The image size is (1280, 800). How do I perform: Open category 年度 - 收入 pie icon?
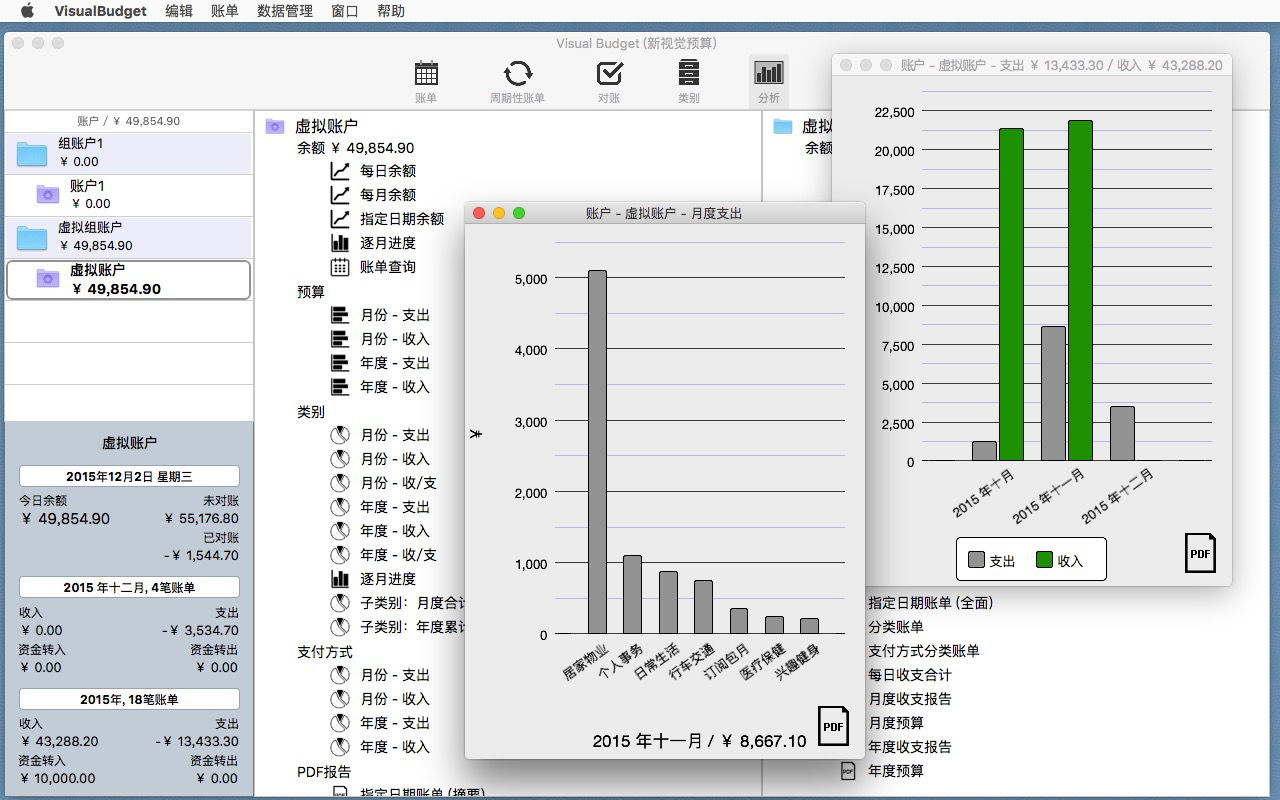(x=340, y=531)
